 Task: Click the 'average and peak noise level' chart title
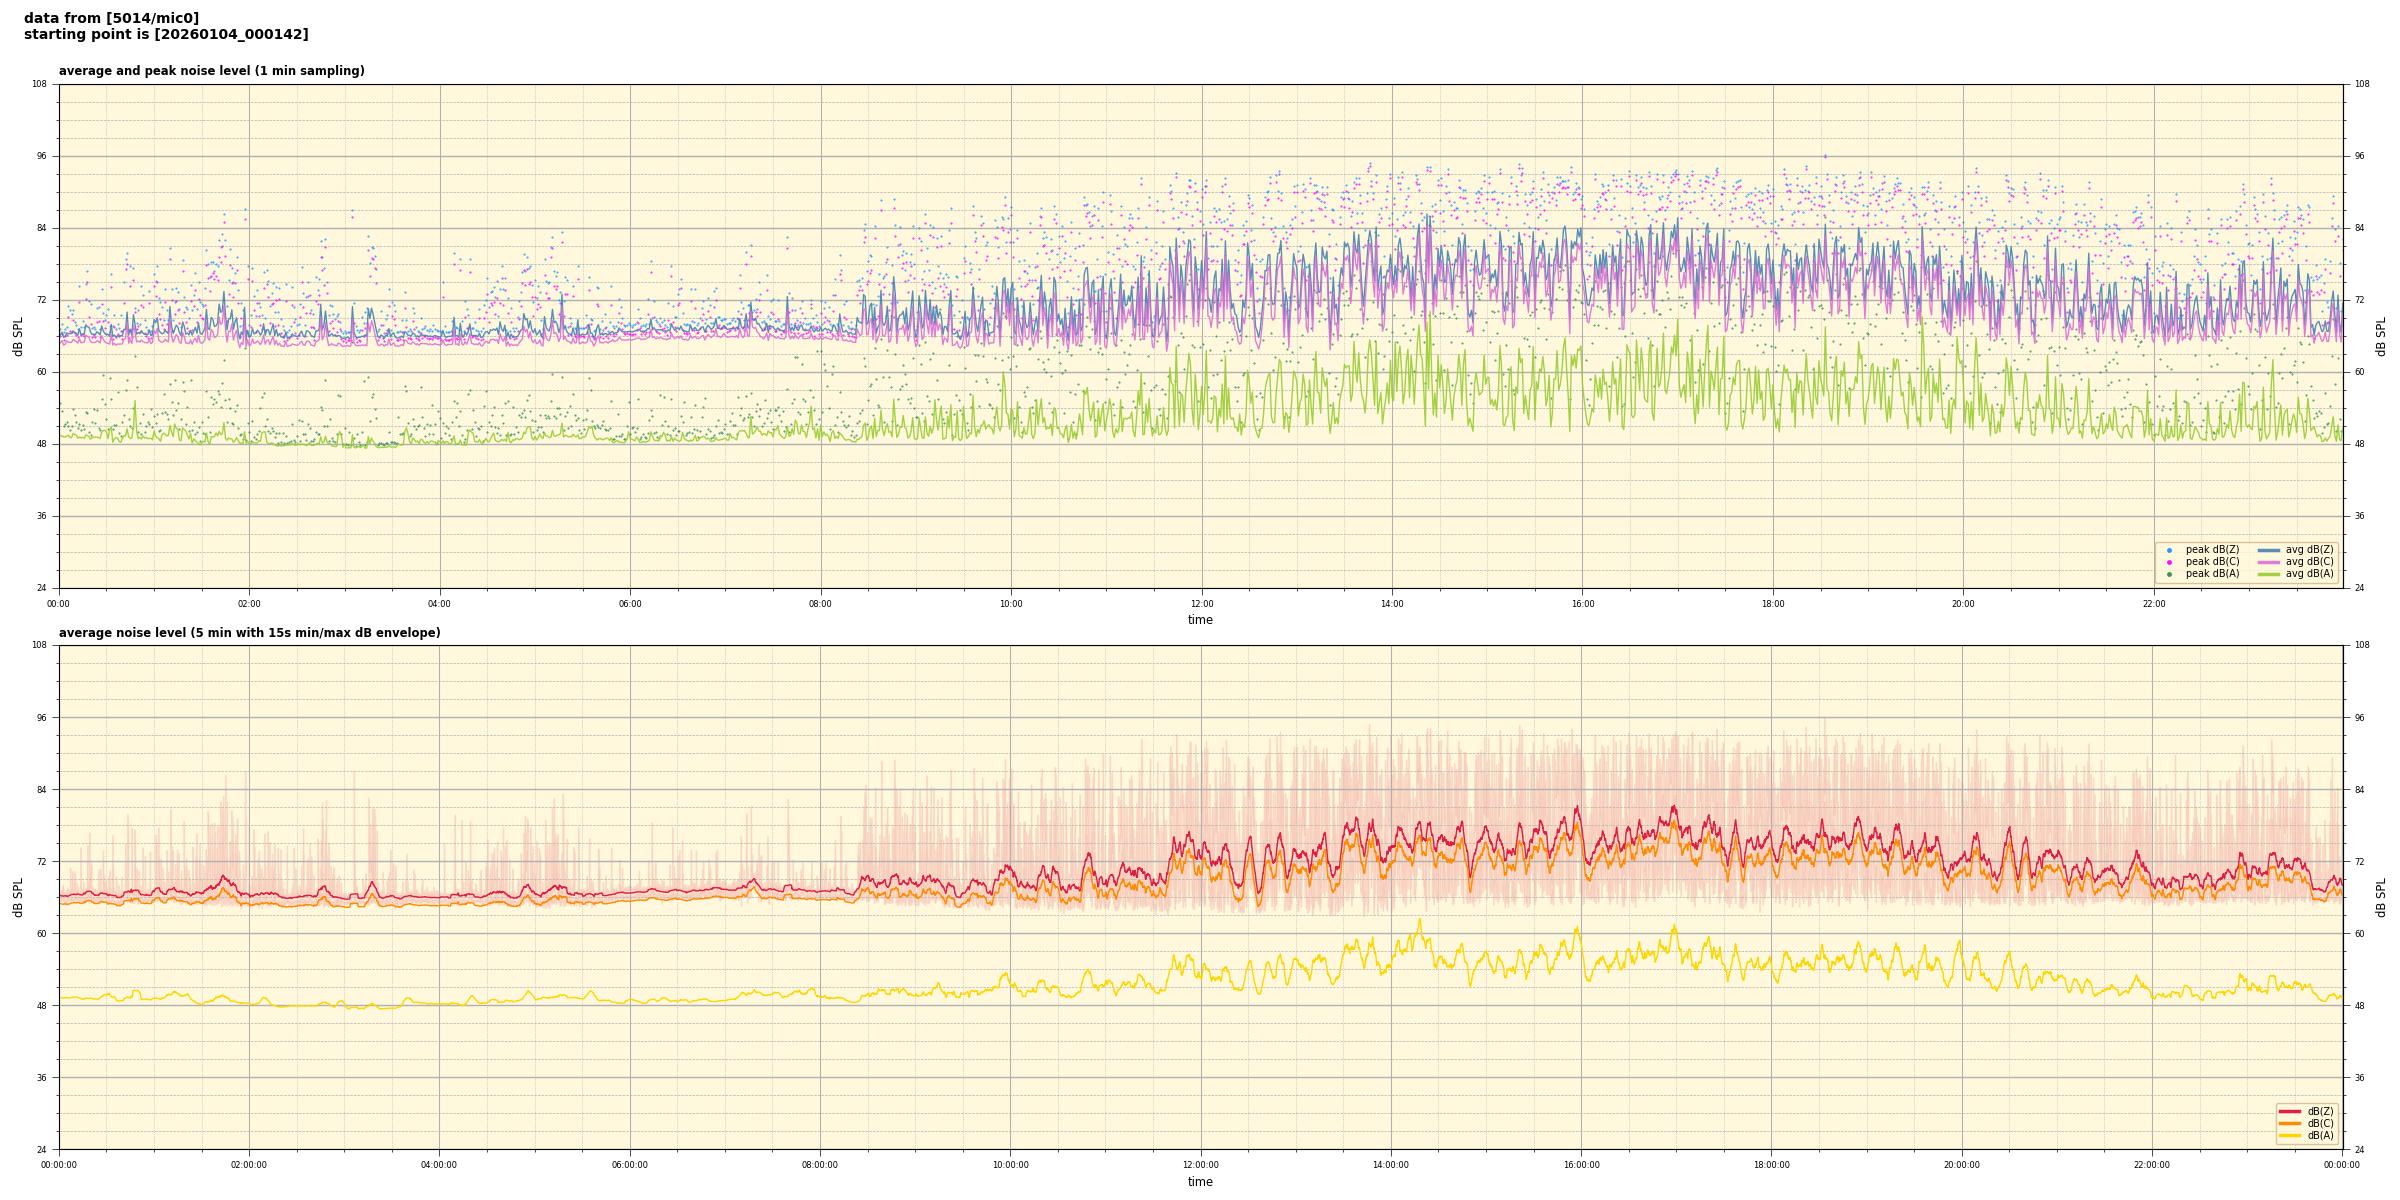[211, 71]
